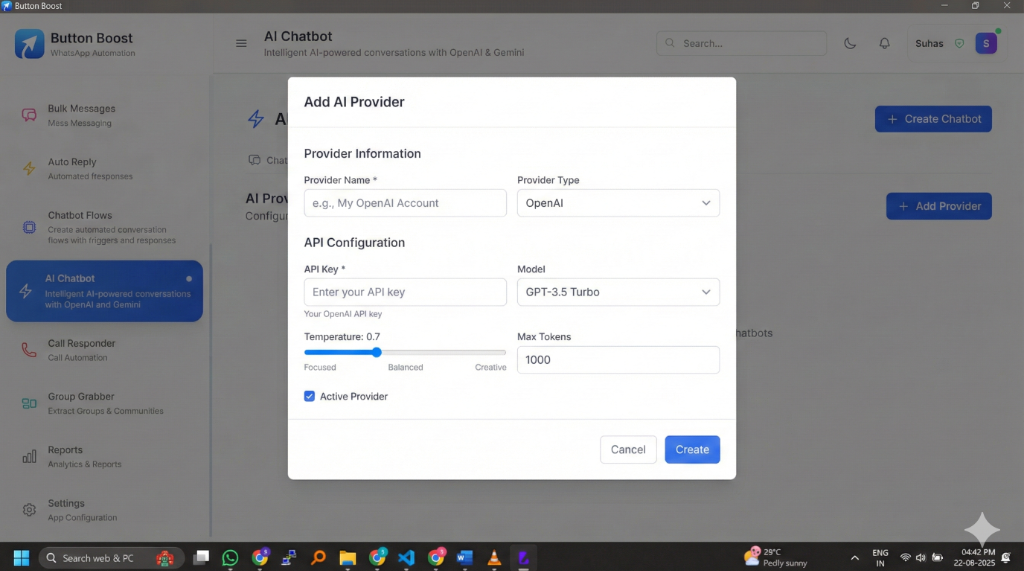Open notifications bell icon
This screenshot has height=571, width=1024.
[884, 44]
